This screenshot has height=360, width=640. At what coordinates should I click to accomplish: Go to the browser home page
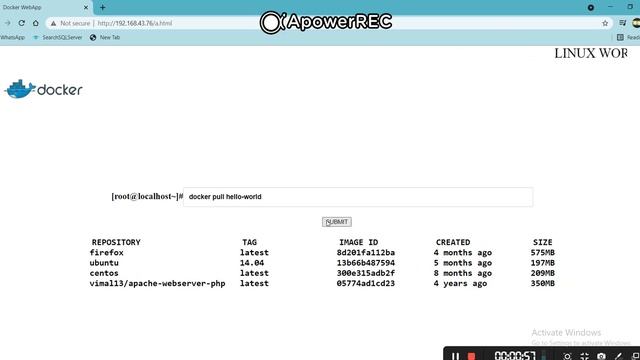point(36,23)
